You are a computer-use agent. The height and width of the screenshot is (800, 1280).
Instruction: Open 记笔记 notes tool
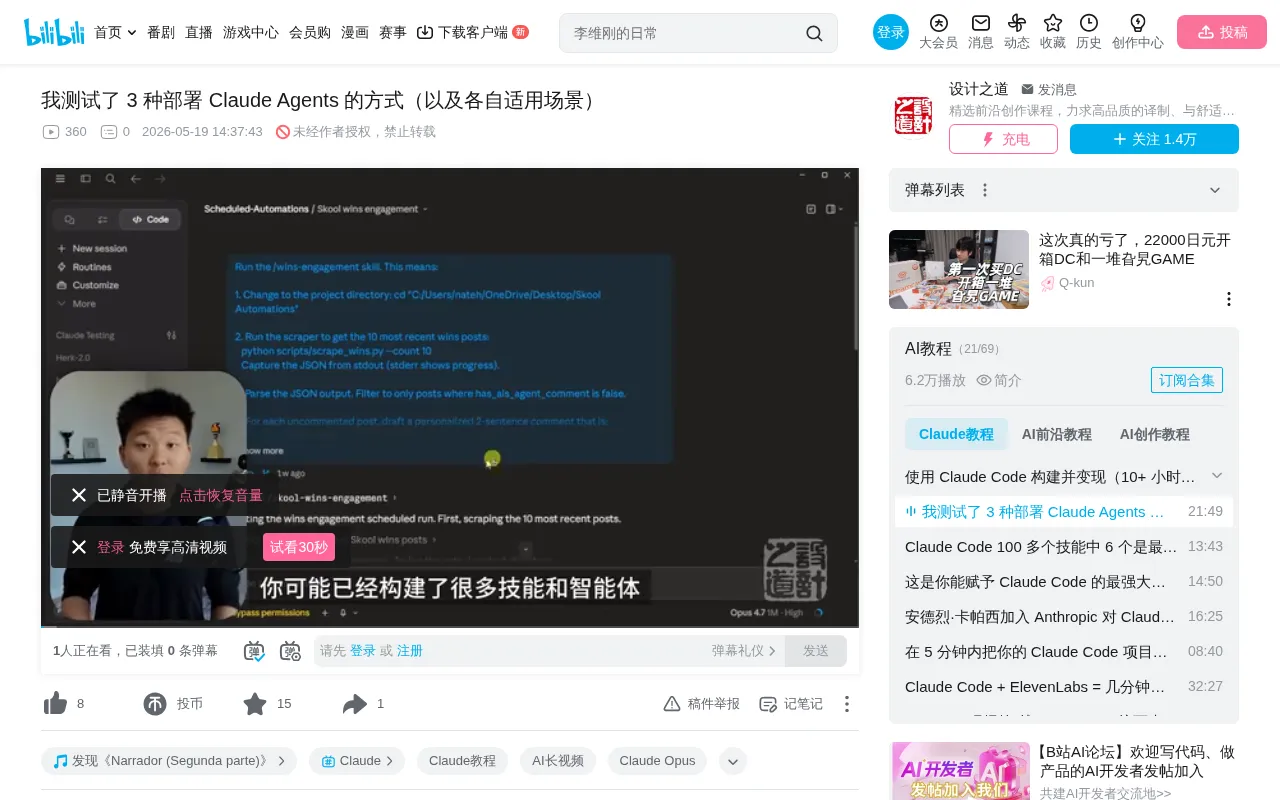click(x=791, y=704)
